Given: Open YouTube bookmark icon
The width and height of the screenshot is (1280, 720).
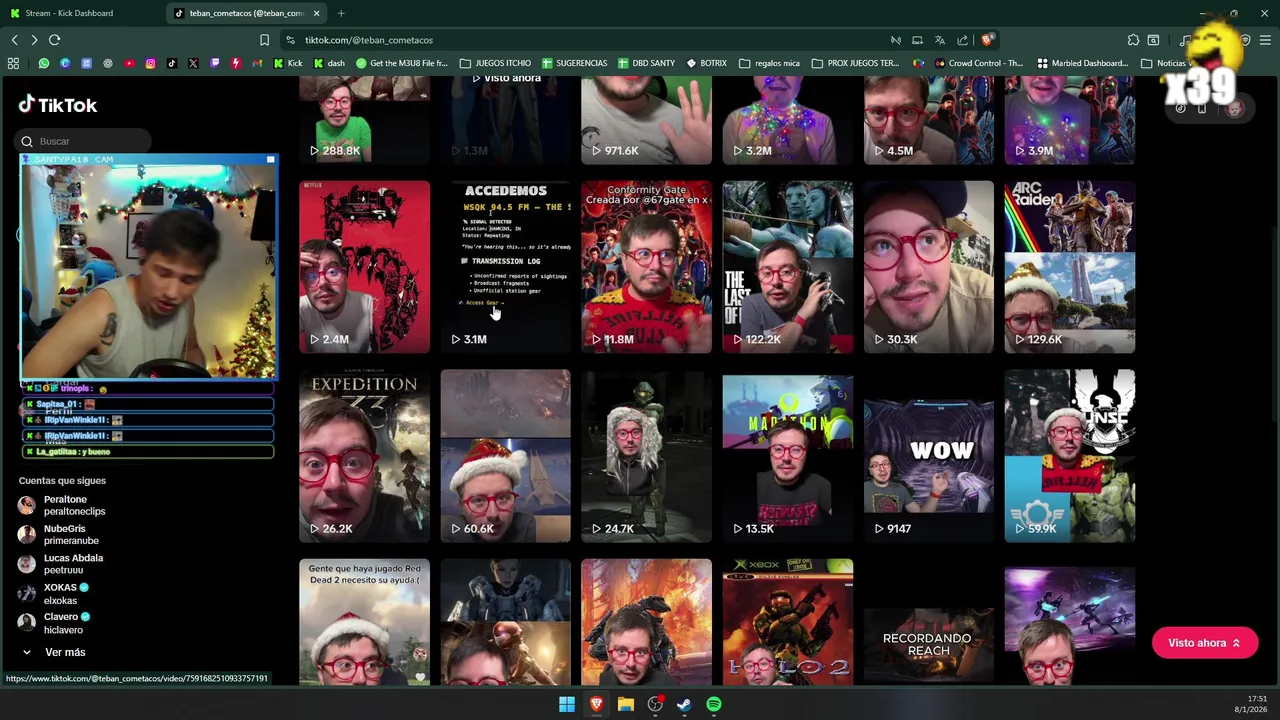Looking at the screenshot, I should point(129,63).
